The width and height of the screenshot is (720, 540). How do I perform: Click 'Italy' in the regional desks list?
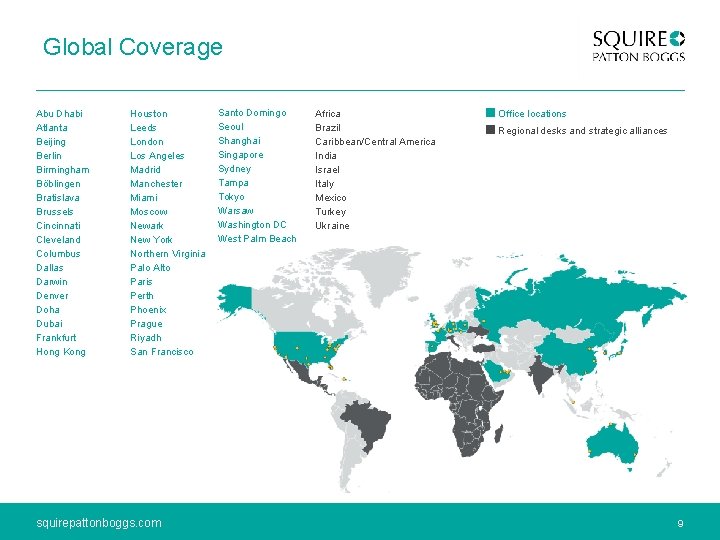tap(325, 184)
